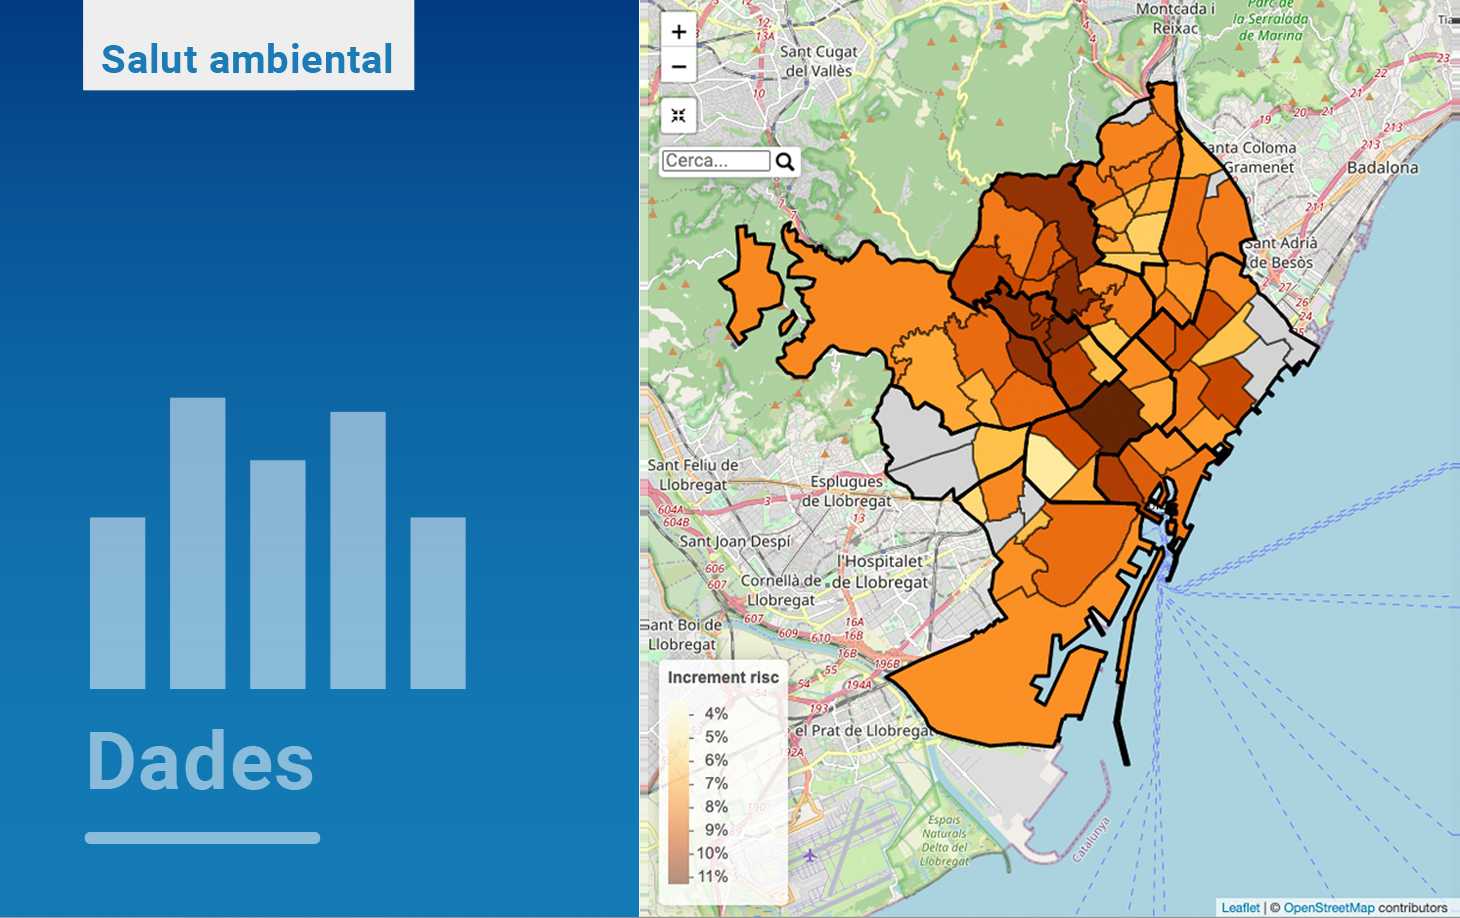
Task: Select the darkest brown district on map
Action: (1113, 415)
